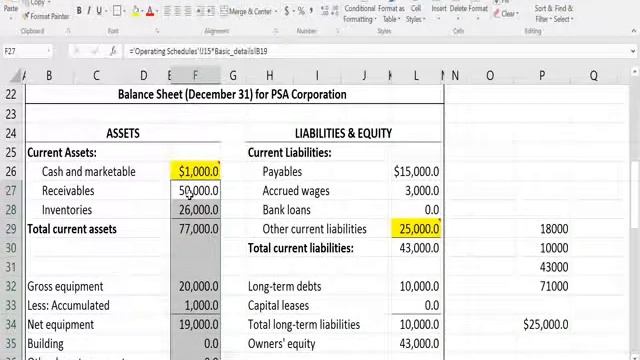Open Merge & Center dropdown arrow
The image size is (640, 360).
click(x=276, y=11)
